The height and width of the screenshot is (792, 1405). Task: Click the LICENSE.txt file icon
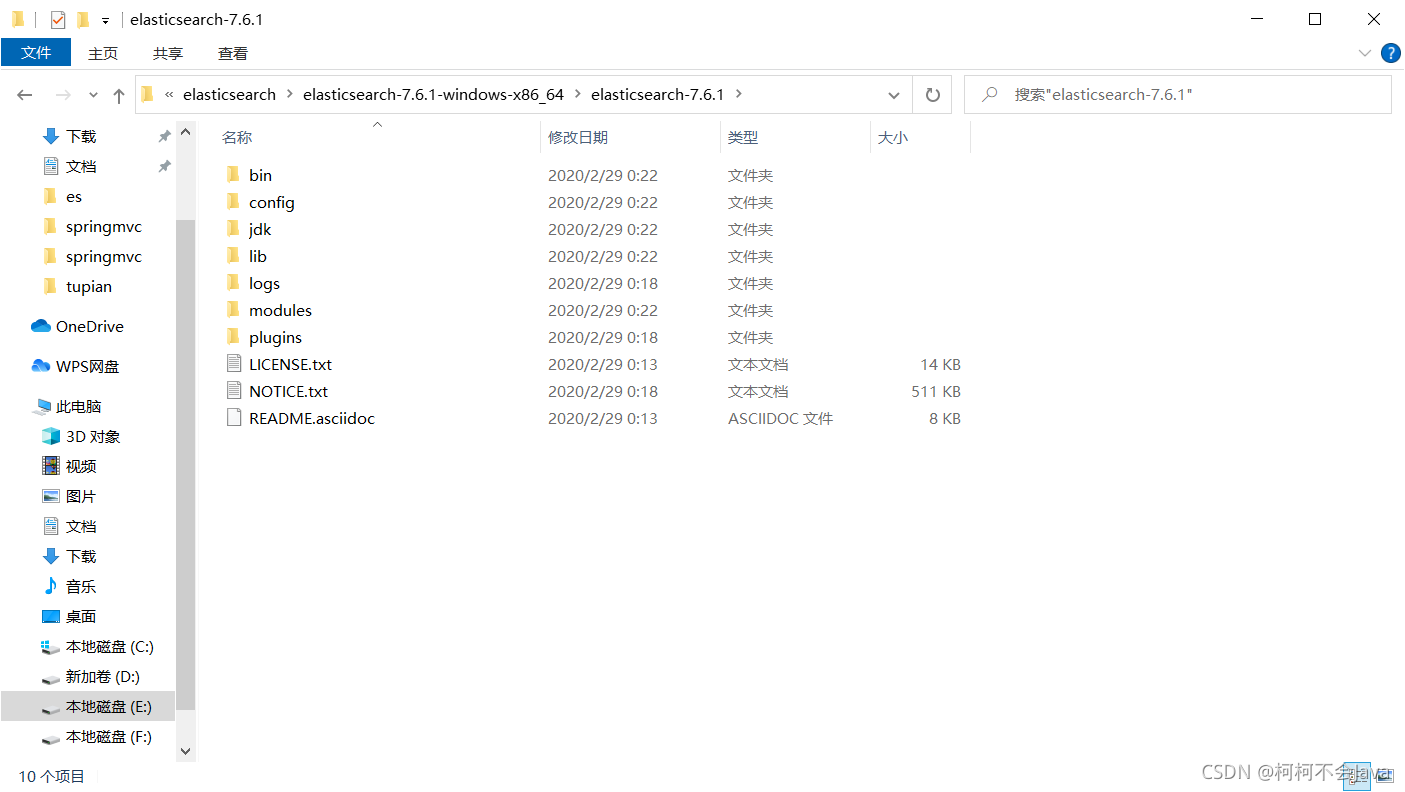[234, 364]
